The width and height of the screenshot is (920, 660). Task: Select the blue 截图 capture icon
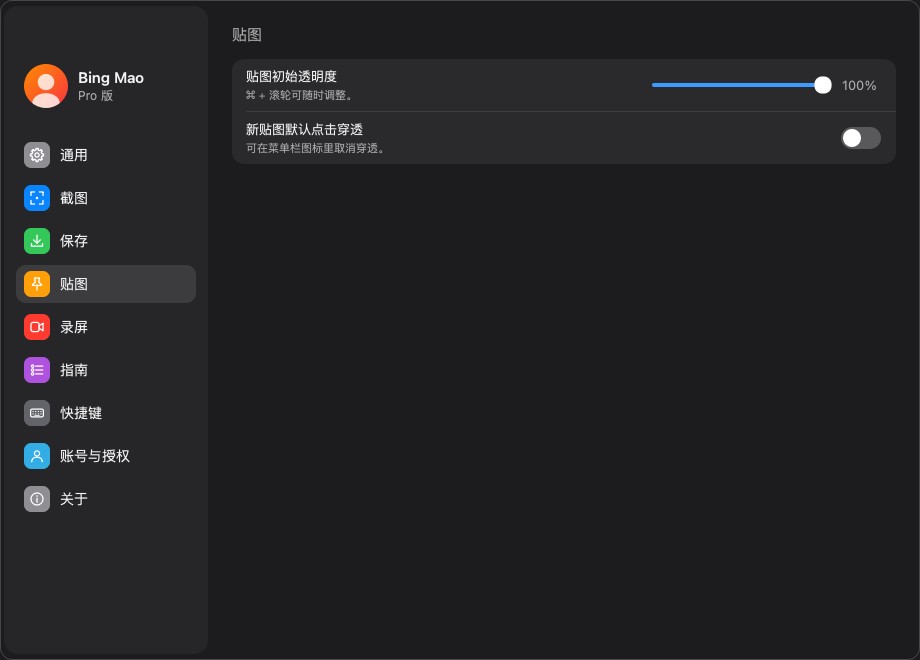coord(37,198)
